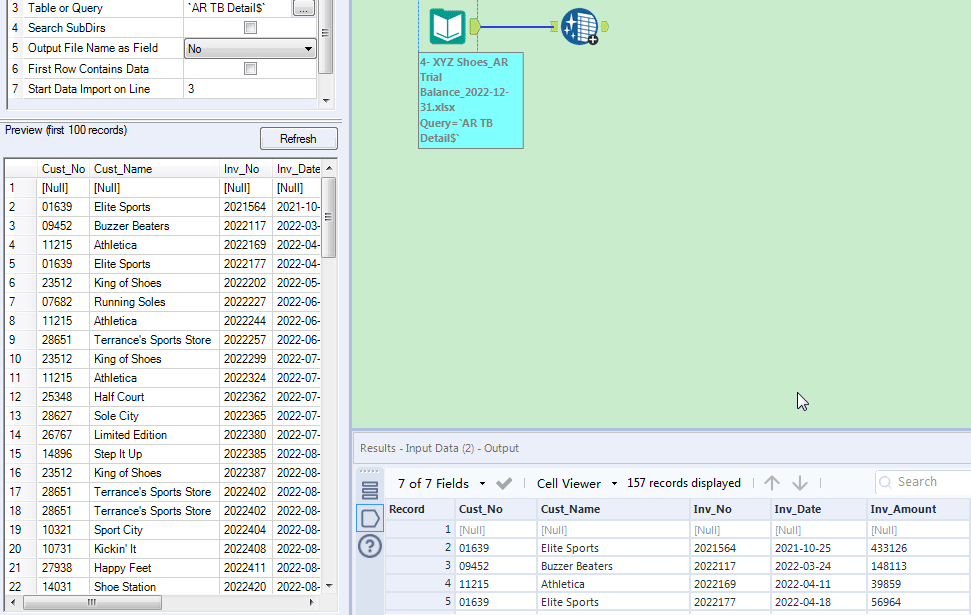971x615 pixels.
Task: Select the blue Data Cleansing tool on canvas
Action: click(x=581, y=27)
